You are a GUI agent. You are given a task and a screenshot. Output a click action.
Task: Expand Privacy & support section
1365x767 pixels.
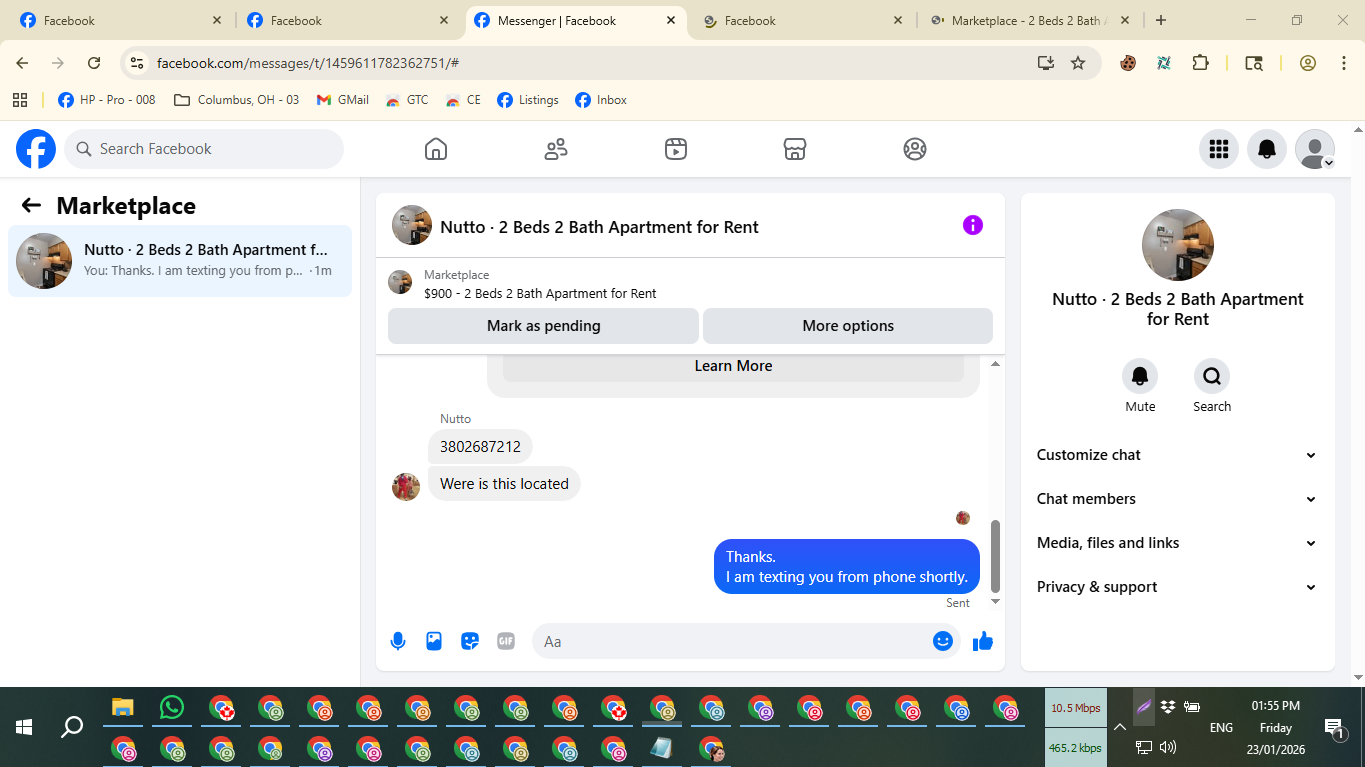click(1177, 587)
